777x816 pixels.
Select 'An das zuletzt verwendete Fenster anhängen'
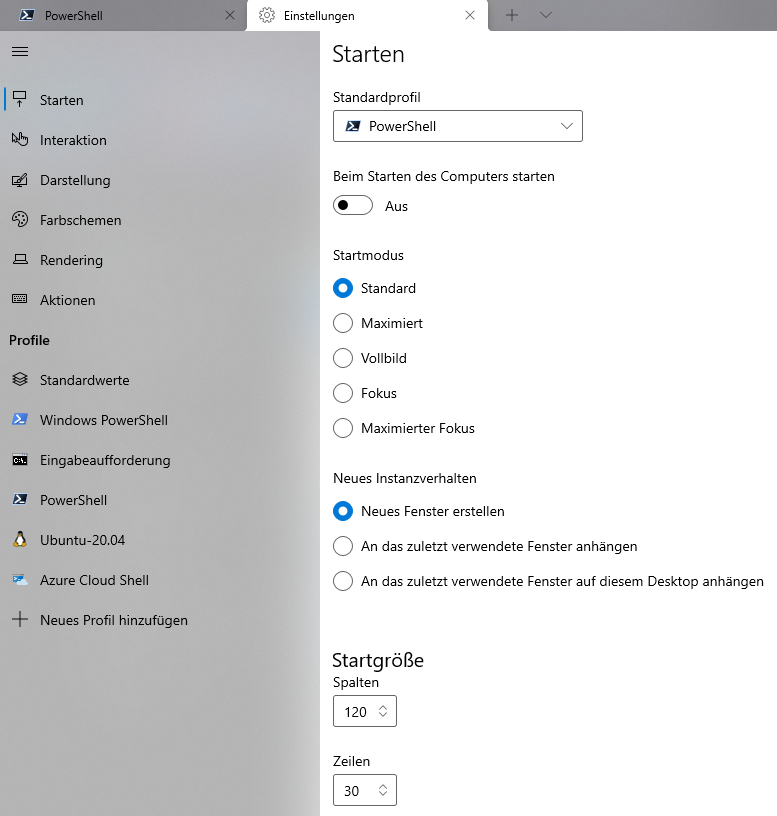point(343,546)
